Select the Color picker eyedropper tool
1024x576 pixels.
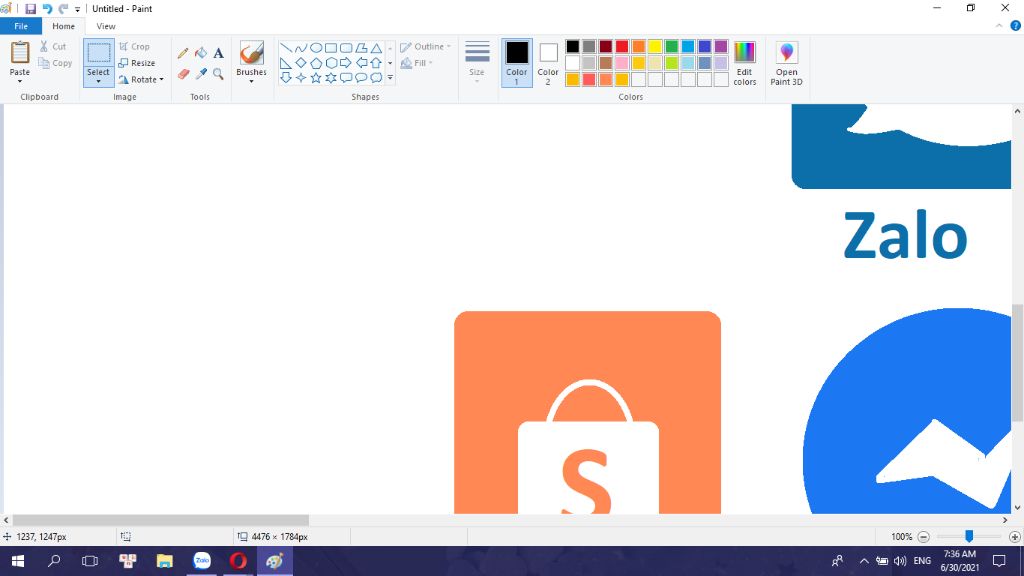pos(201,74)
